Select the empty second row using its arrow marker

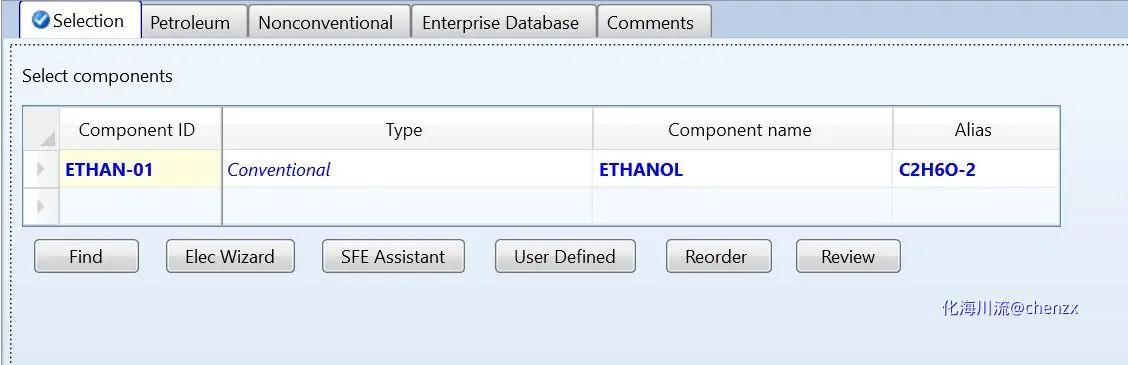point(41,207)
